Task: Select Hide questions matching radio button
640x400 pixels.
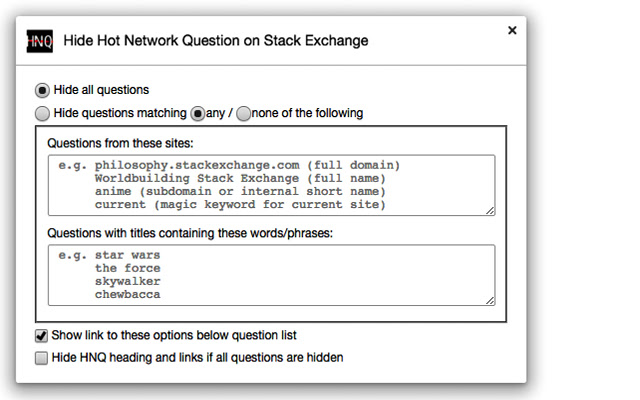Action: pos(42,113)
